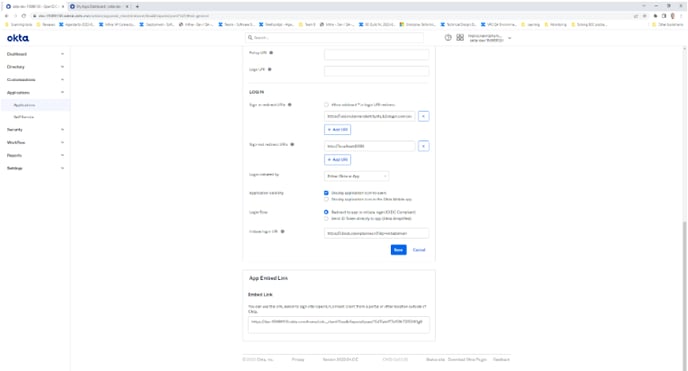Click the Okta search box

334,38
